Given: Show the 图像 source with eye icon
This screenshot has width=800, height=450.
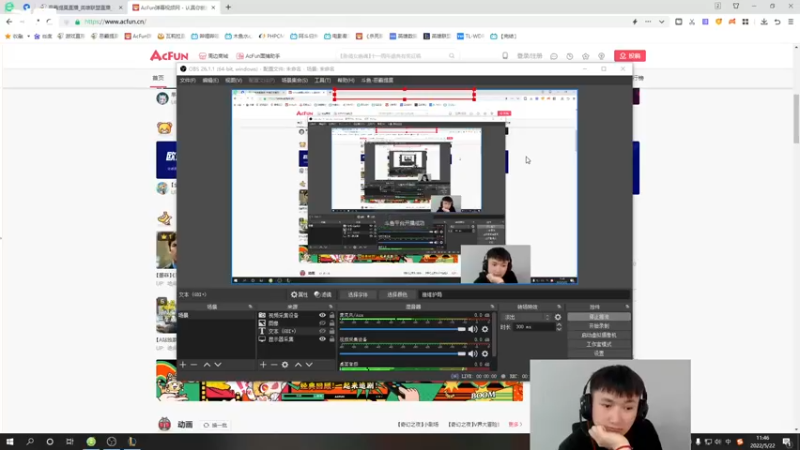Looking at the screenshot, I should [322, 323].
